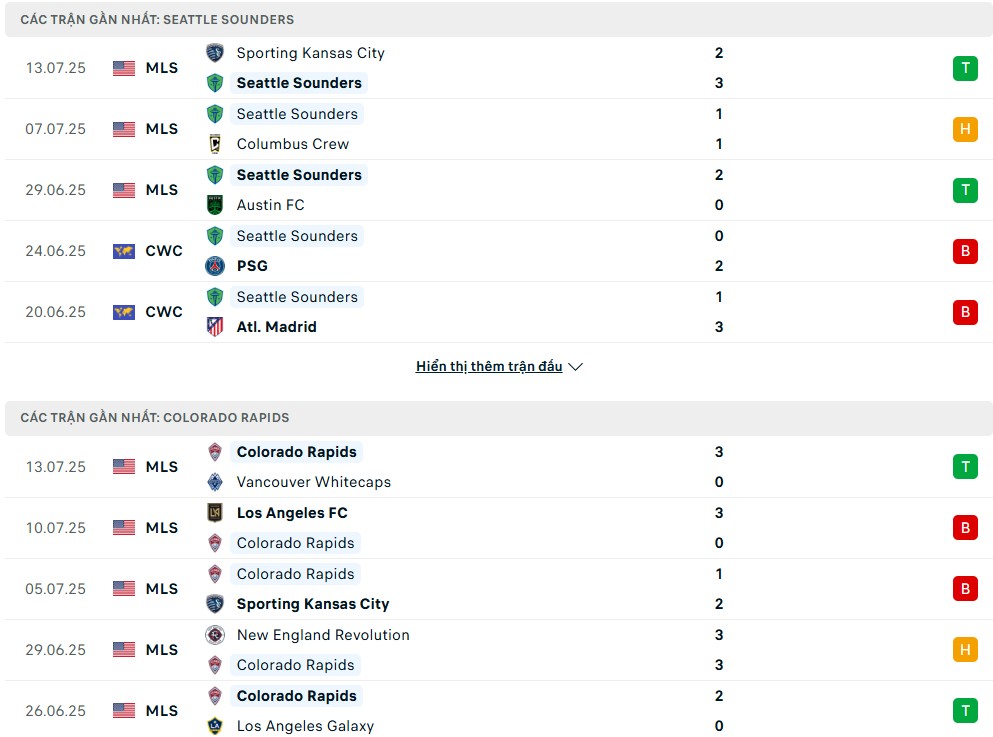Select the orange H badge for New England Revolution match

click(x=965, y=650)
